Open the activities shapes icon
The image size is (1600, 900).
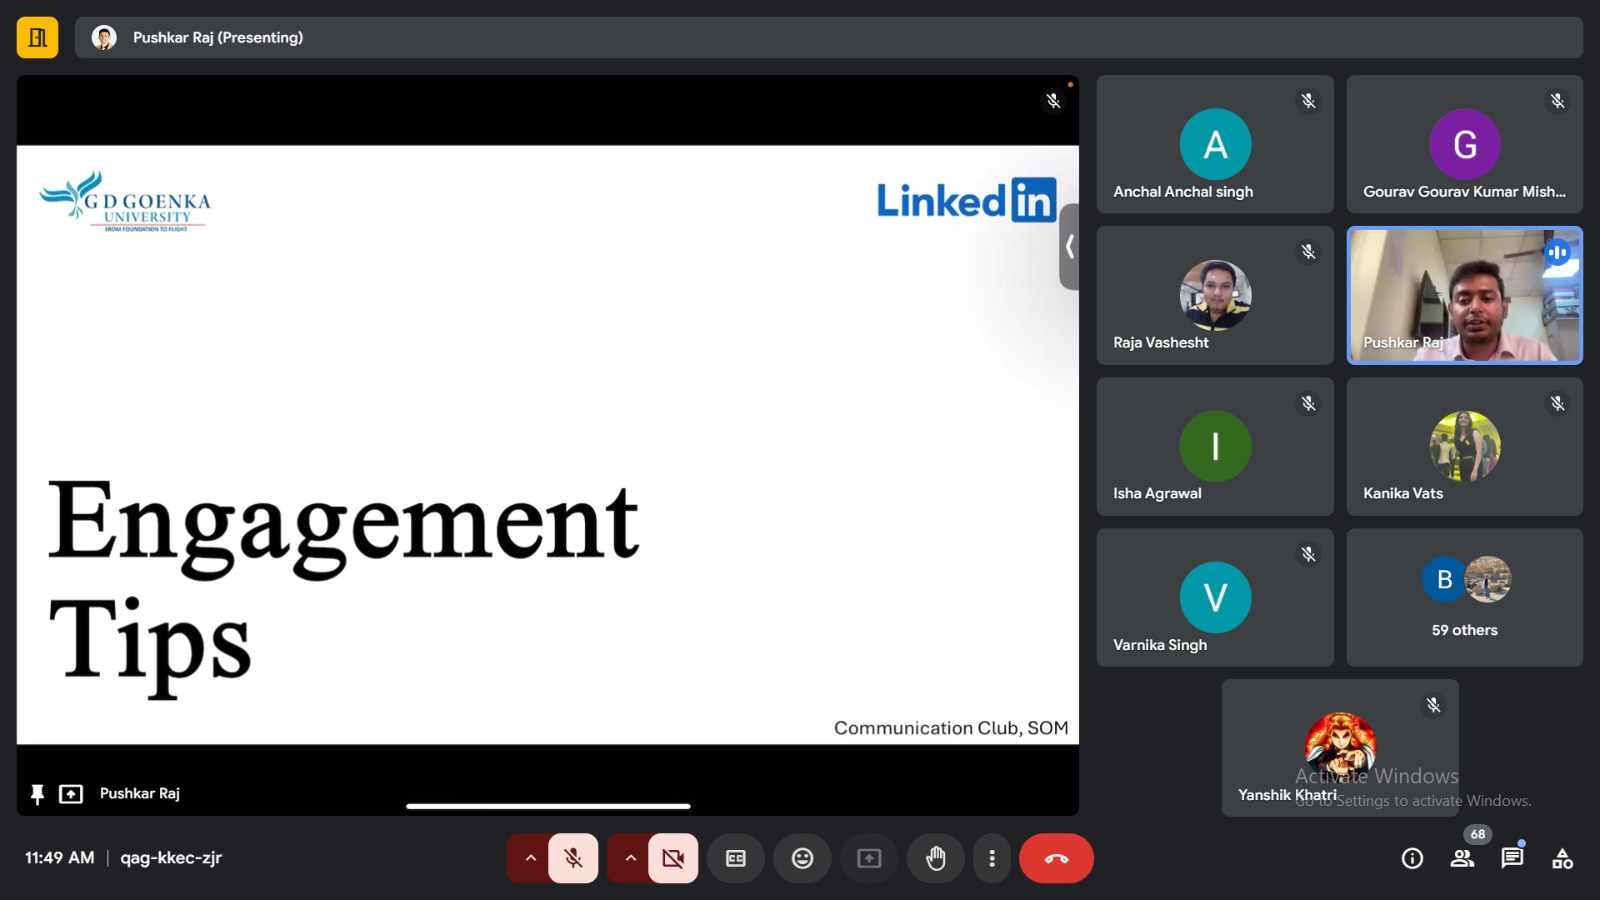pyautogui.click(x=1562, y=858)
